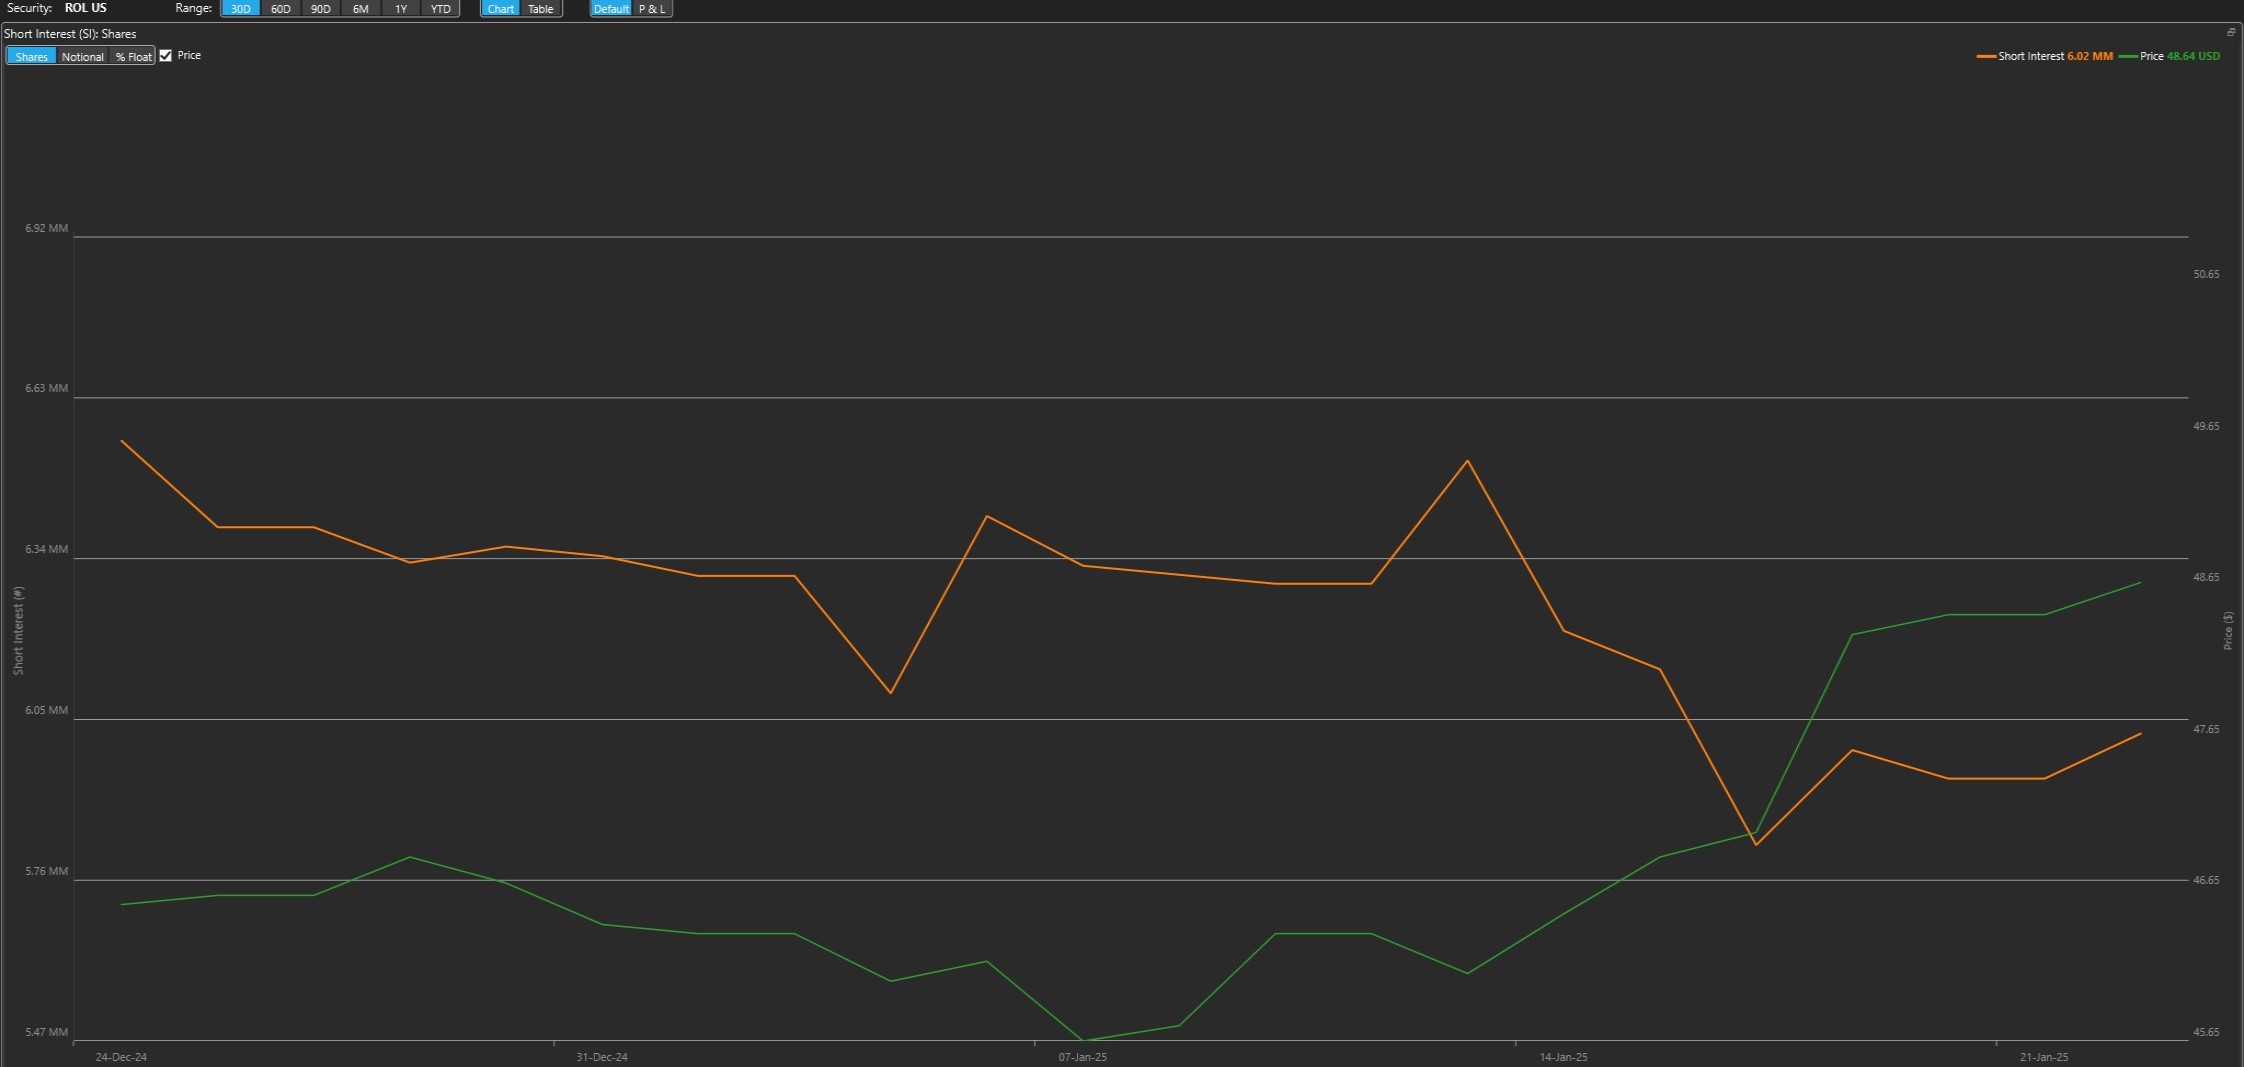
Task: Switch range to 60D
Action: click(280, 9)
